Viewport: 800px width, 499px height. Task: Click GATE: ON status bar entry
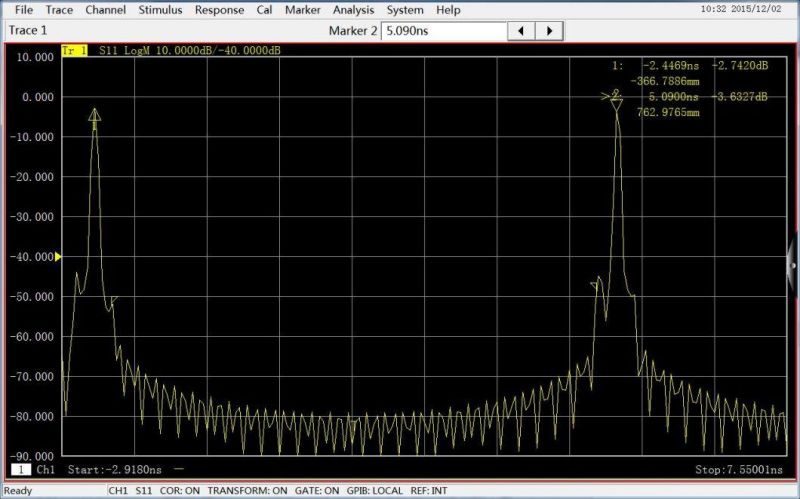tap(317, 491)
